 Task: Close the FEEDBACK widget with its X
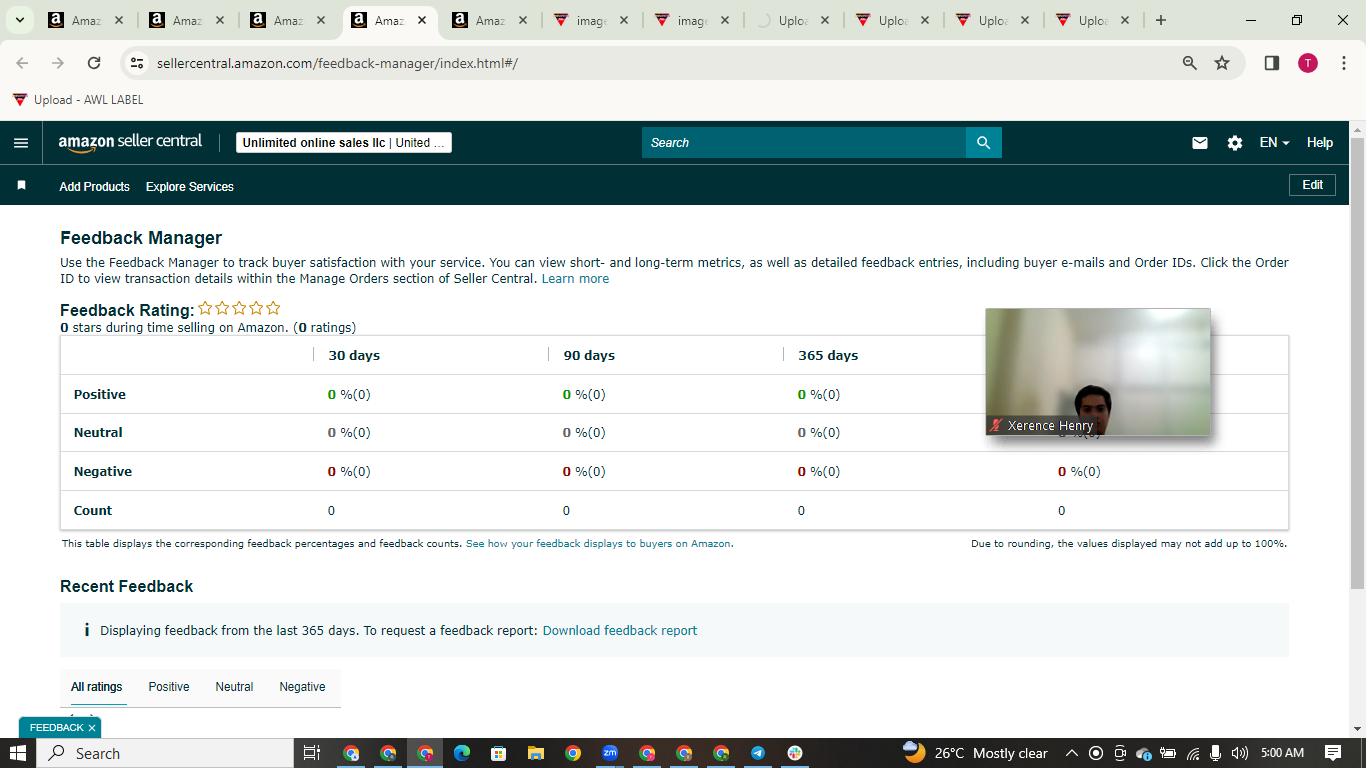pyautogui.click(x=92, y=728)
